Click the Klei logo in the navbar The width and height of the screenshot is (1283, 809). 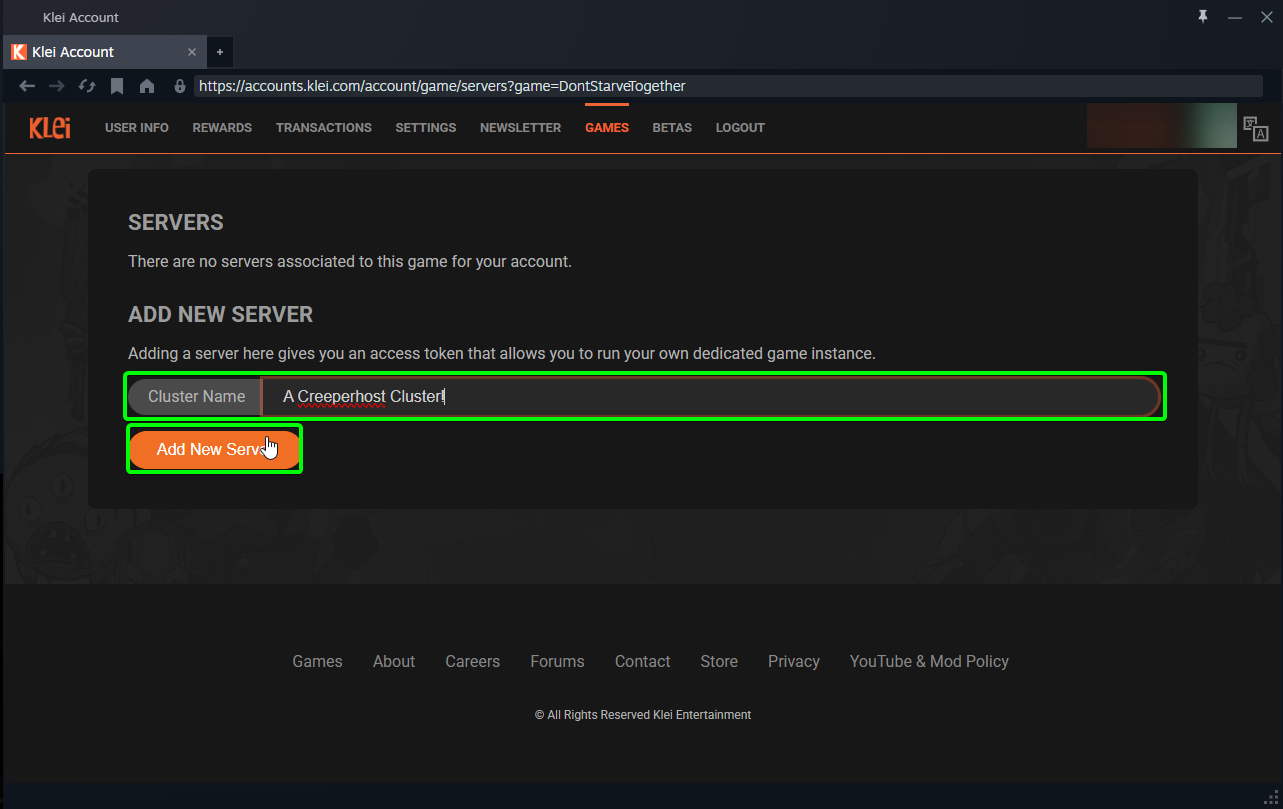50,128
